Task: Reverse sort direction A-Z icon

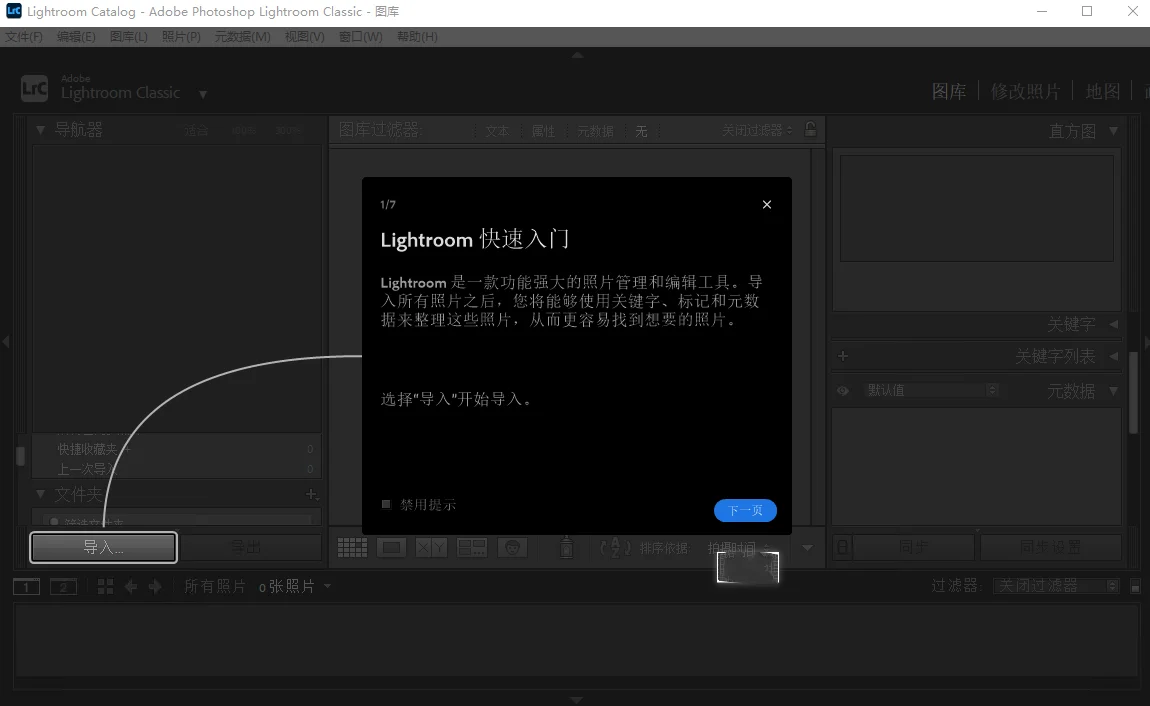Action: tap(615, 548)
